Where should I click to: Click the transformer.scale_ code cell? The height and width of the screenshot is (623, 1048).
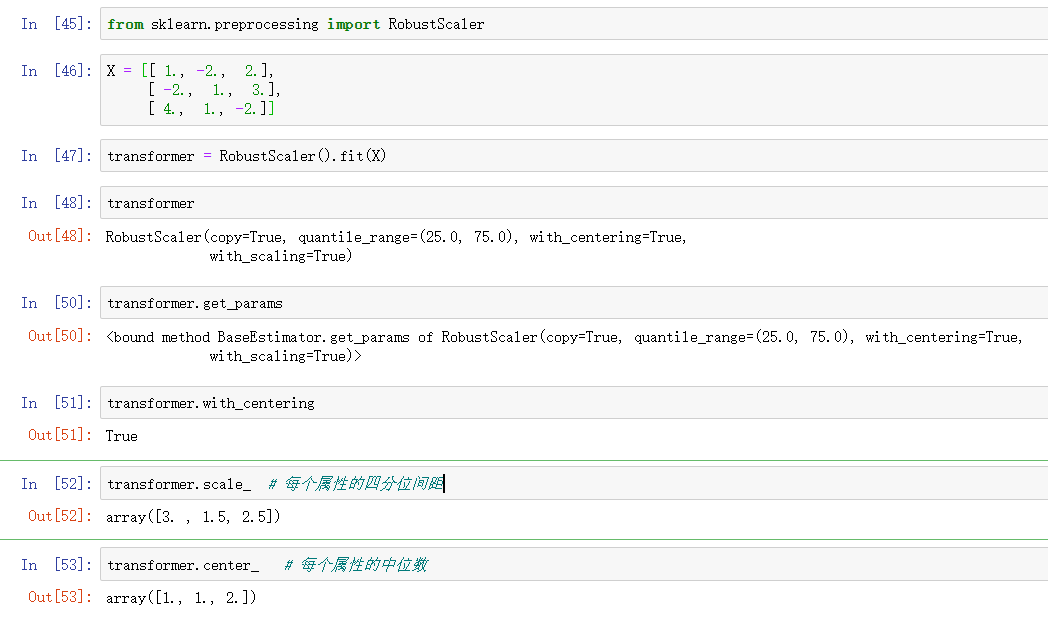(x=574, y=483)
